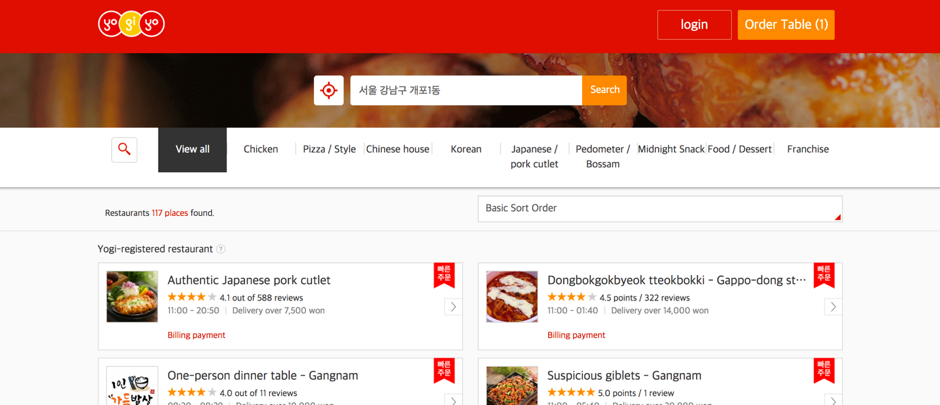Screen dimensions: 940x405
Task: Open the One-person dinner table arrow
Action: [453, 400]
